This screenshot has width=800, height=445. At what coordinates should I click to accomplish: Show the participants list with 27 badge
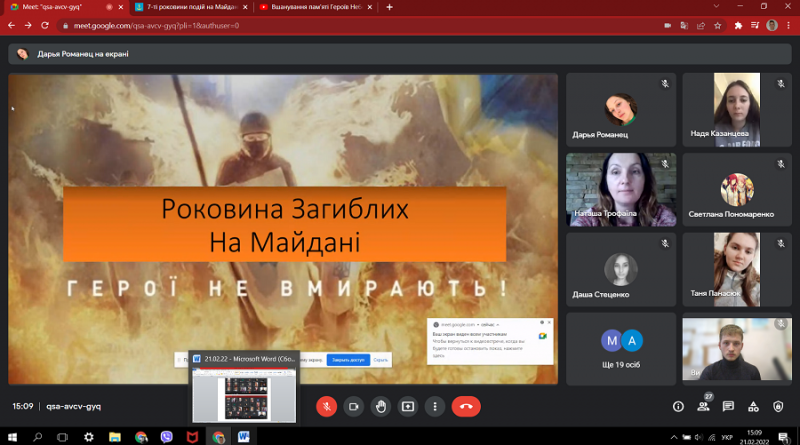click(x=704, y=406)
